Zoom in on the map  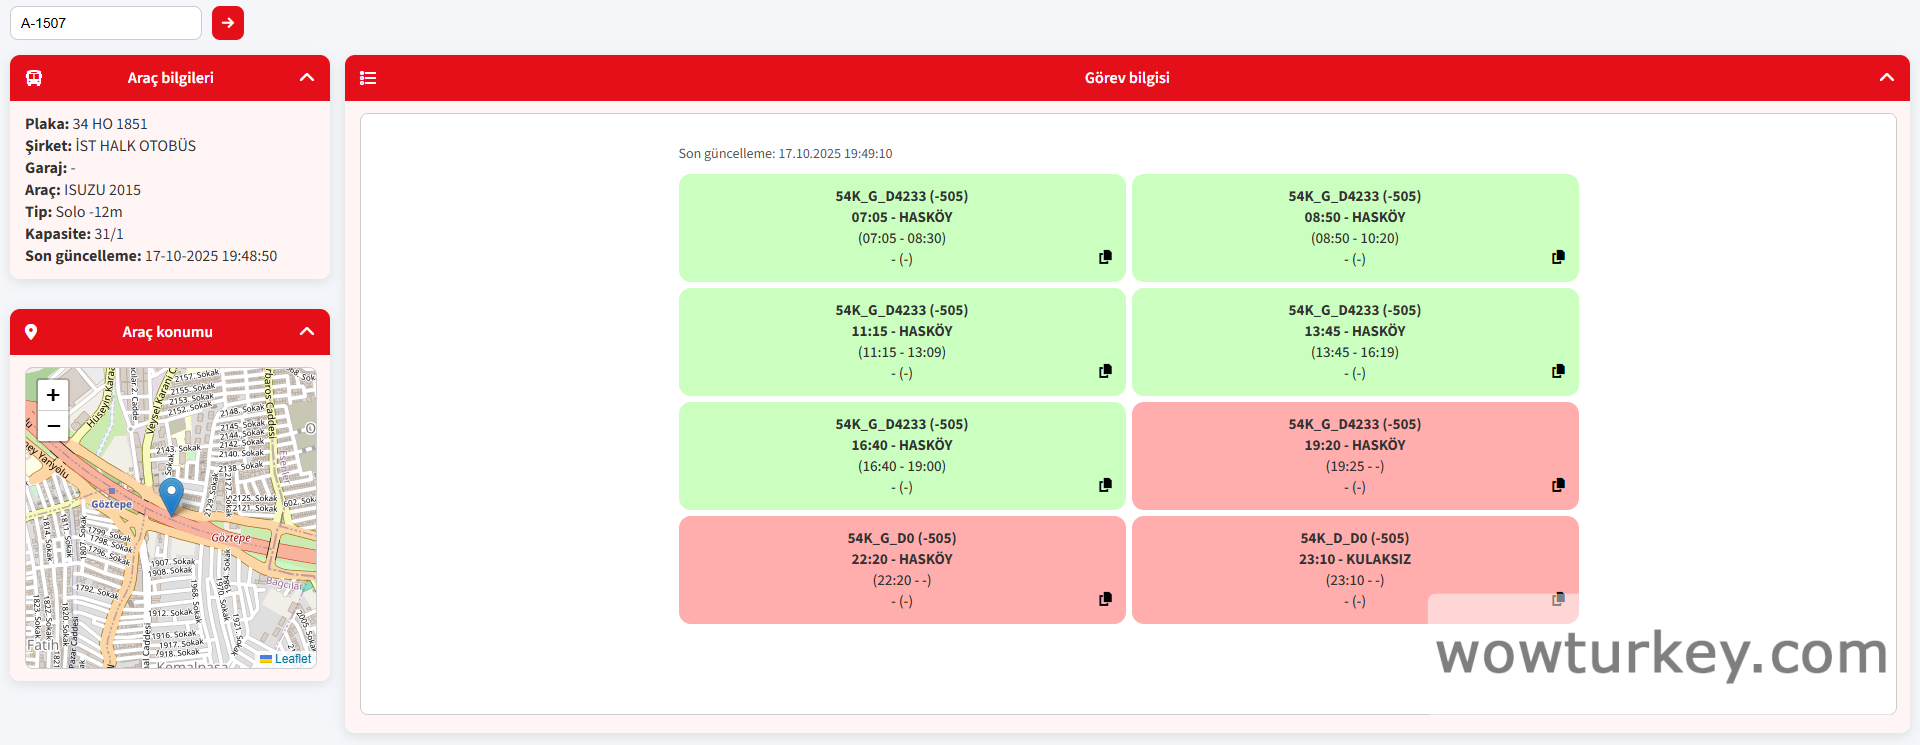tap(53, 395)
